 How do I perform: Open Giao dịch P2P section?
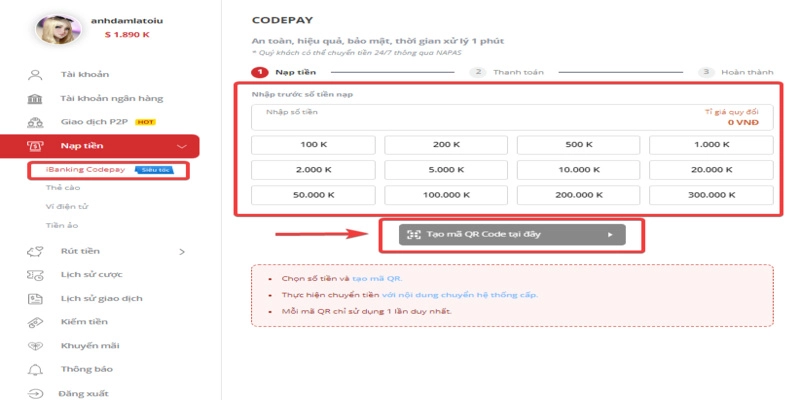[x=94, y=122]
